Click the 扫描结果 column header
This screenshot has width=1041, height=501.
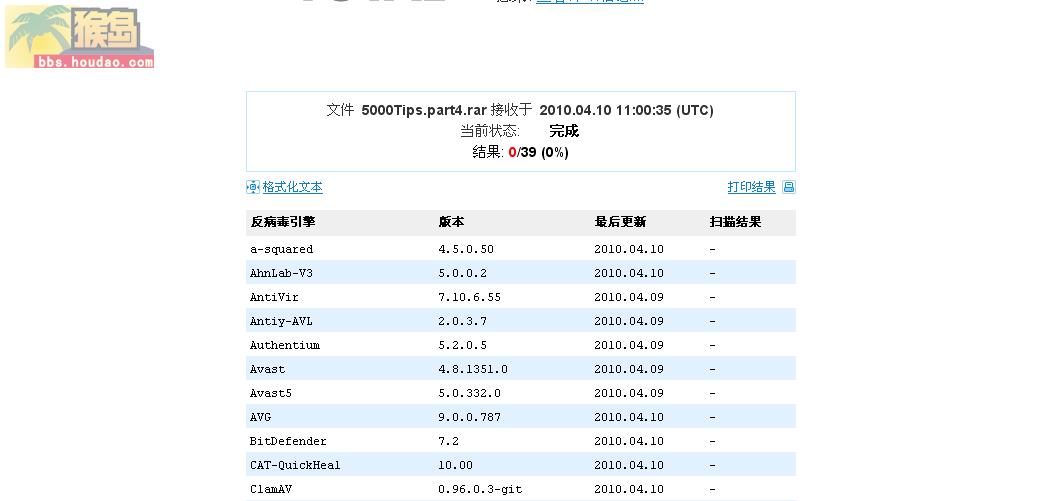pos(735,222)
